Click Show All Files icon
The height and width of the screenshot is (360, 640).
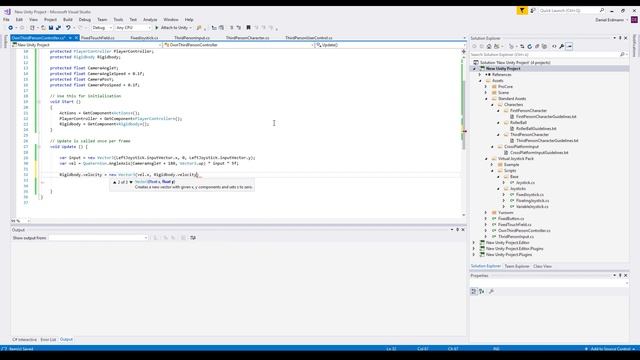point(544,47)
